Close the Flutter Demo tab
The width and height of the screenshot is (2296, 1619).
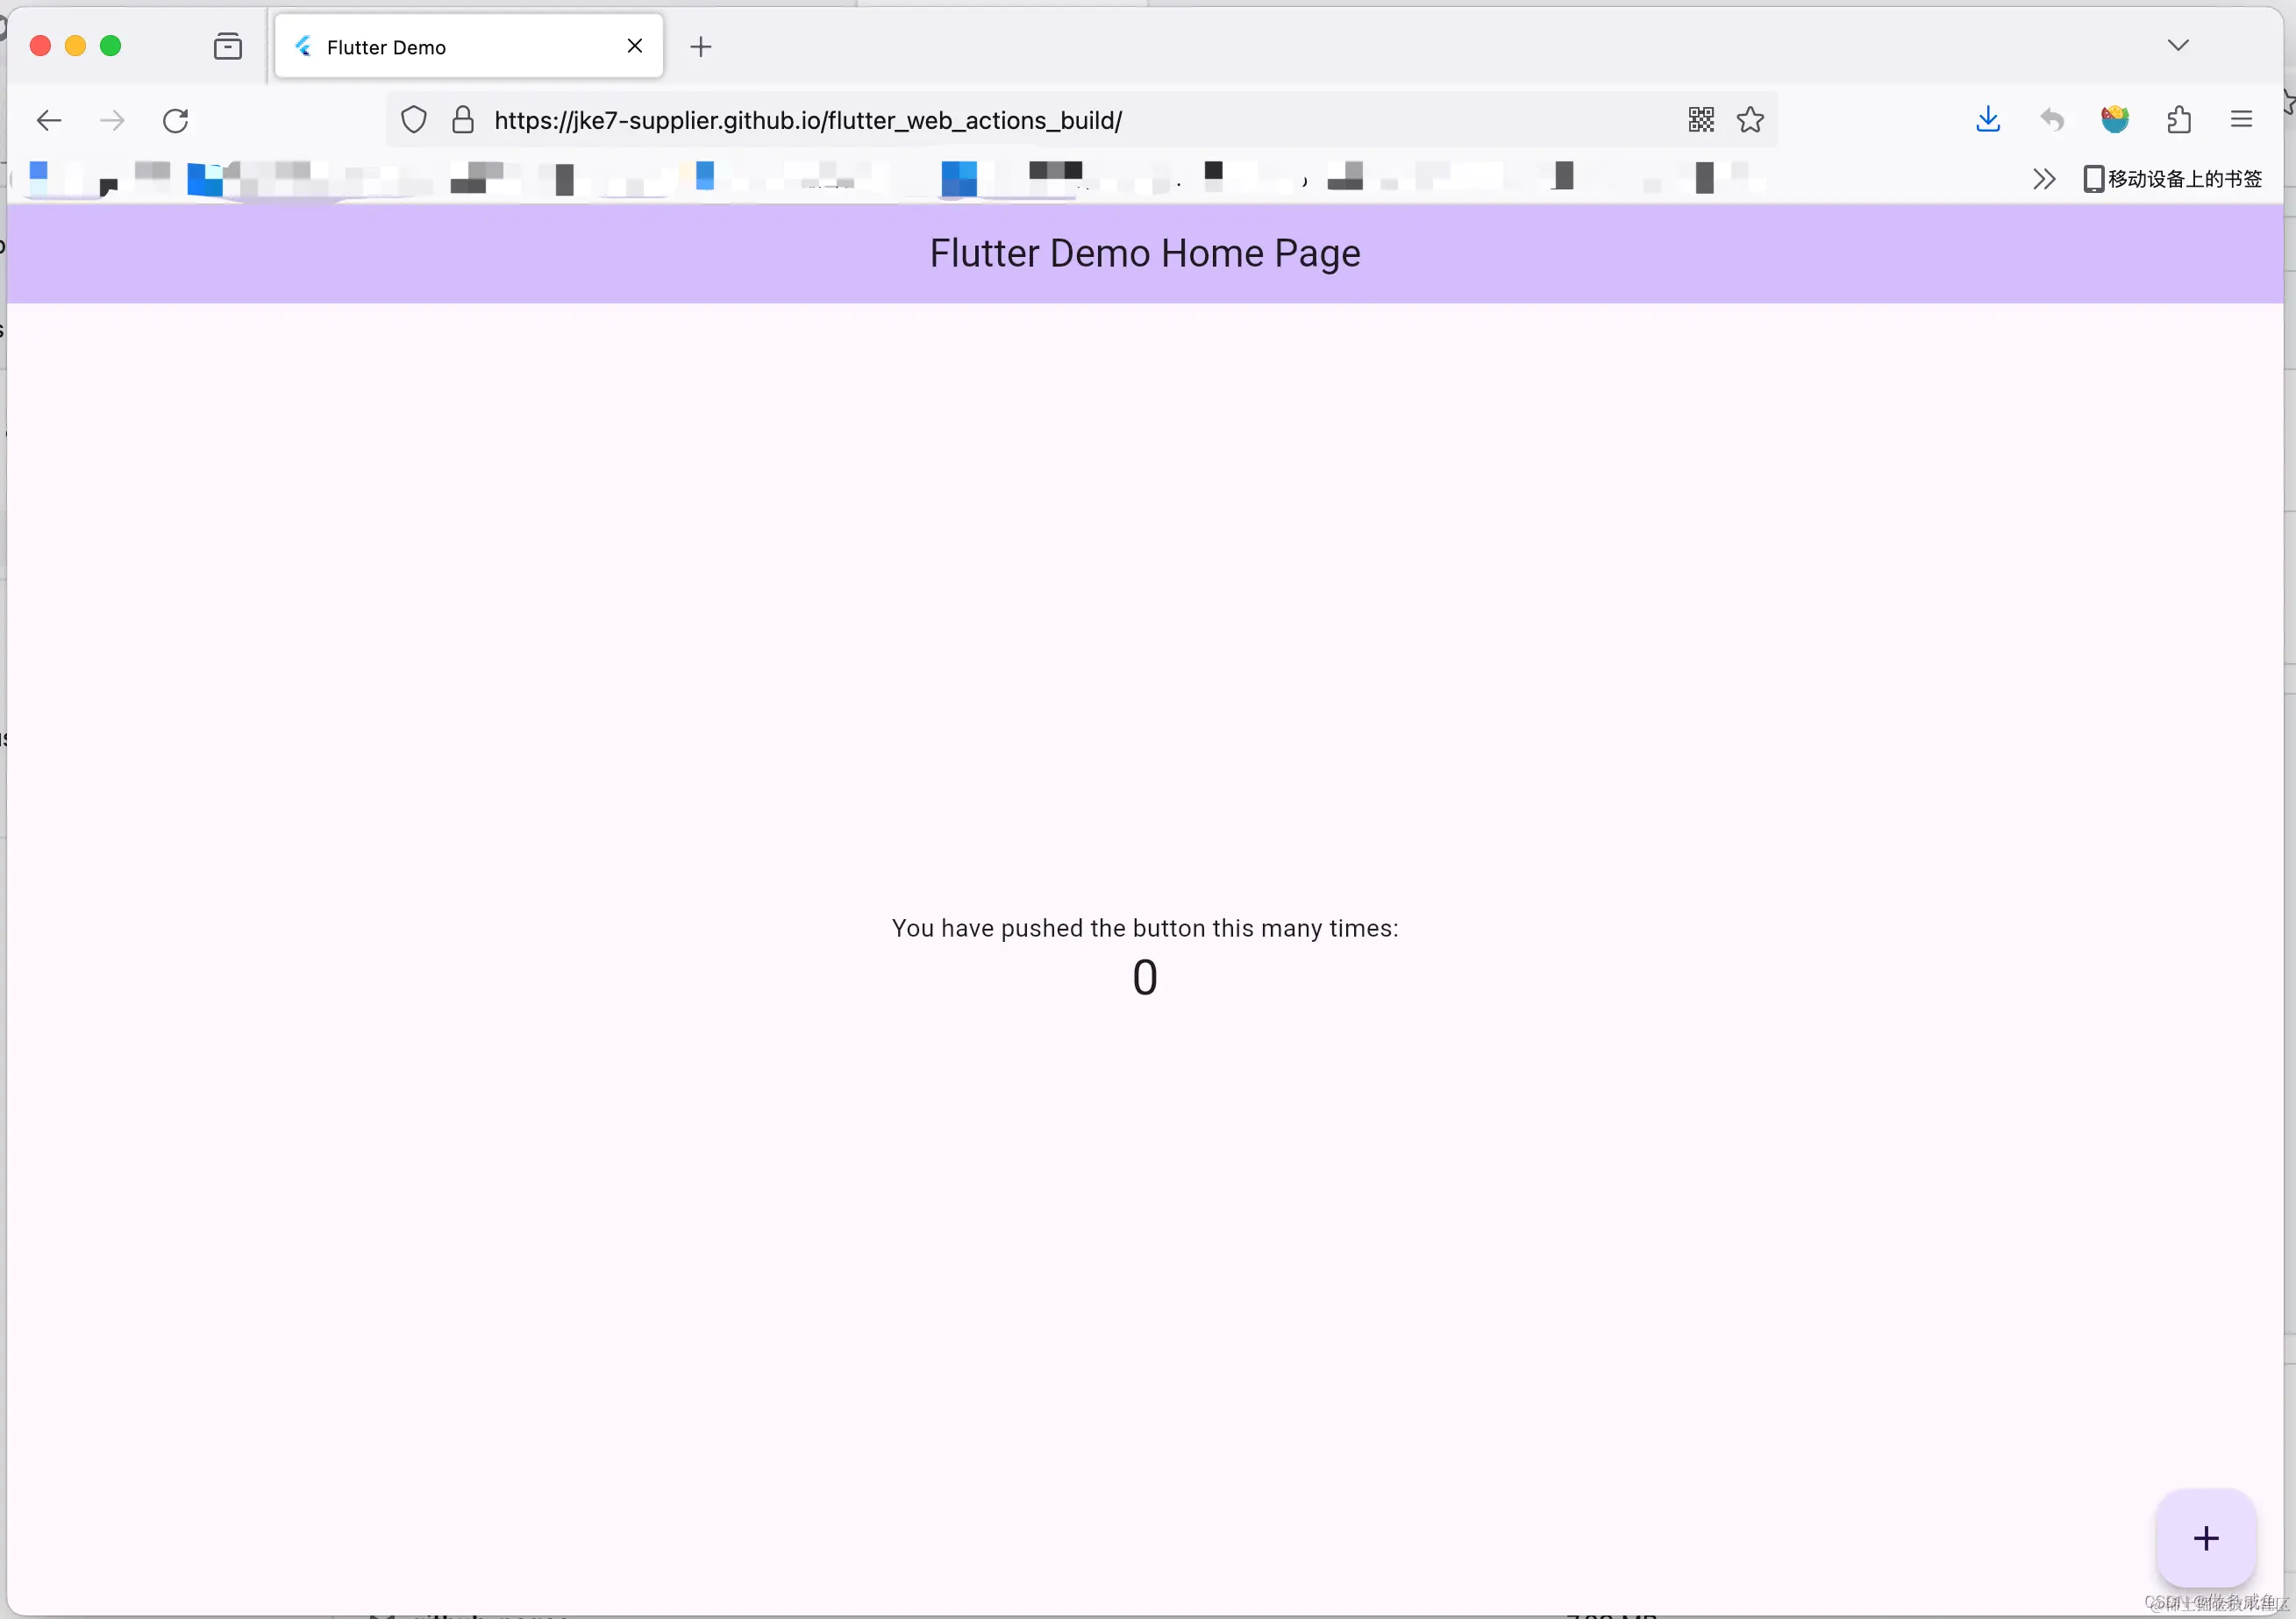coord(635,46)
